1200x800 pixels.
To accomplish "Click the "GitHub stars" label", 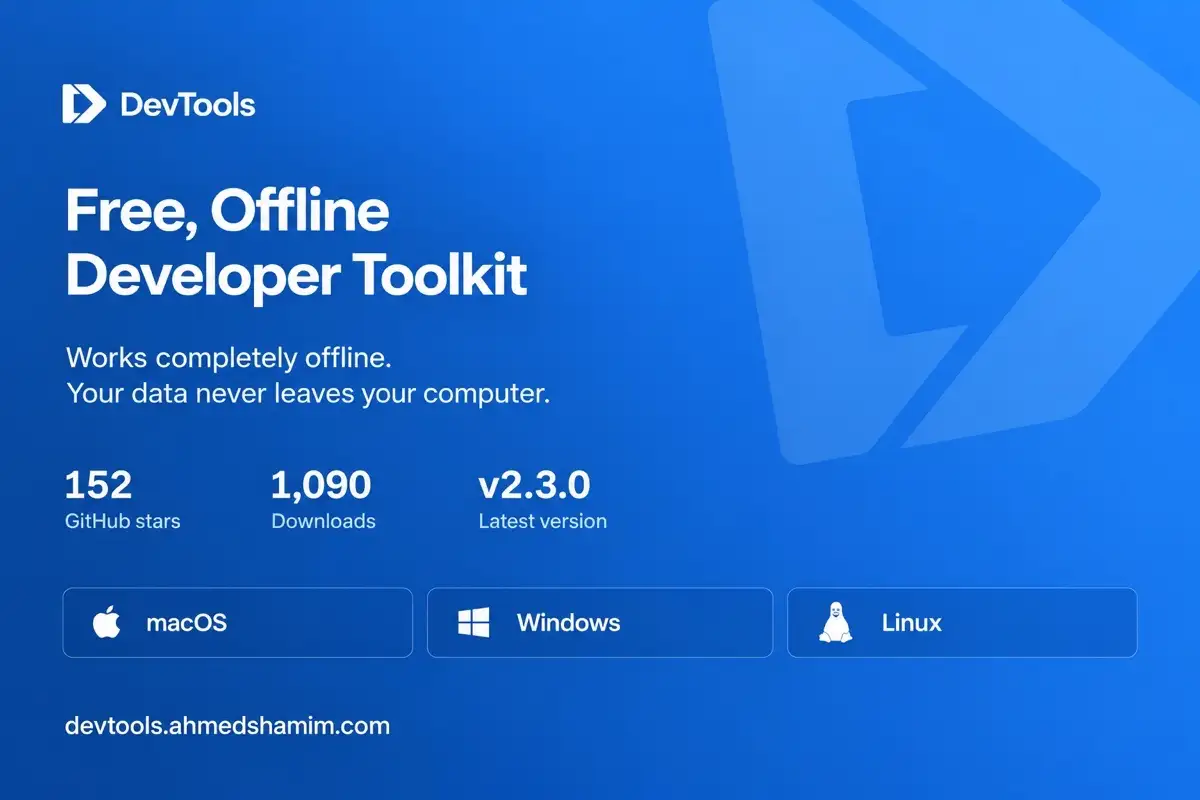I will [x=123, y=521].
